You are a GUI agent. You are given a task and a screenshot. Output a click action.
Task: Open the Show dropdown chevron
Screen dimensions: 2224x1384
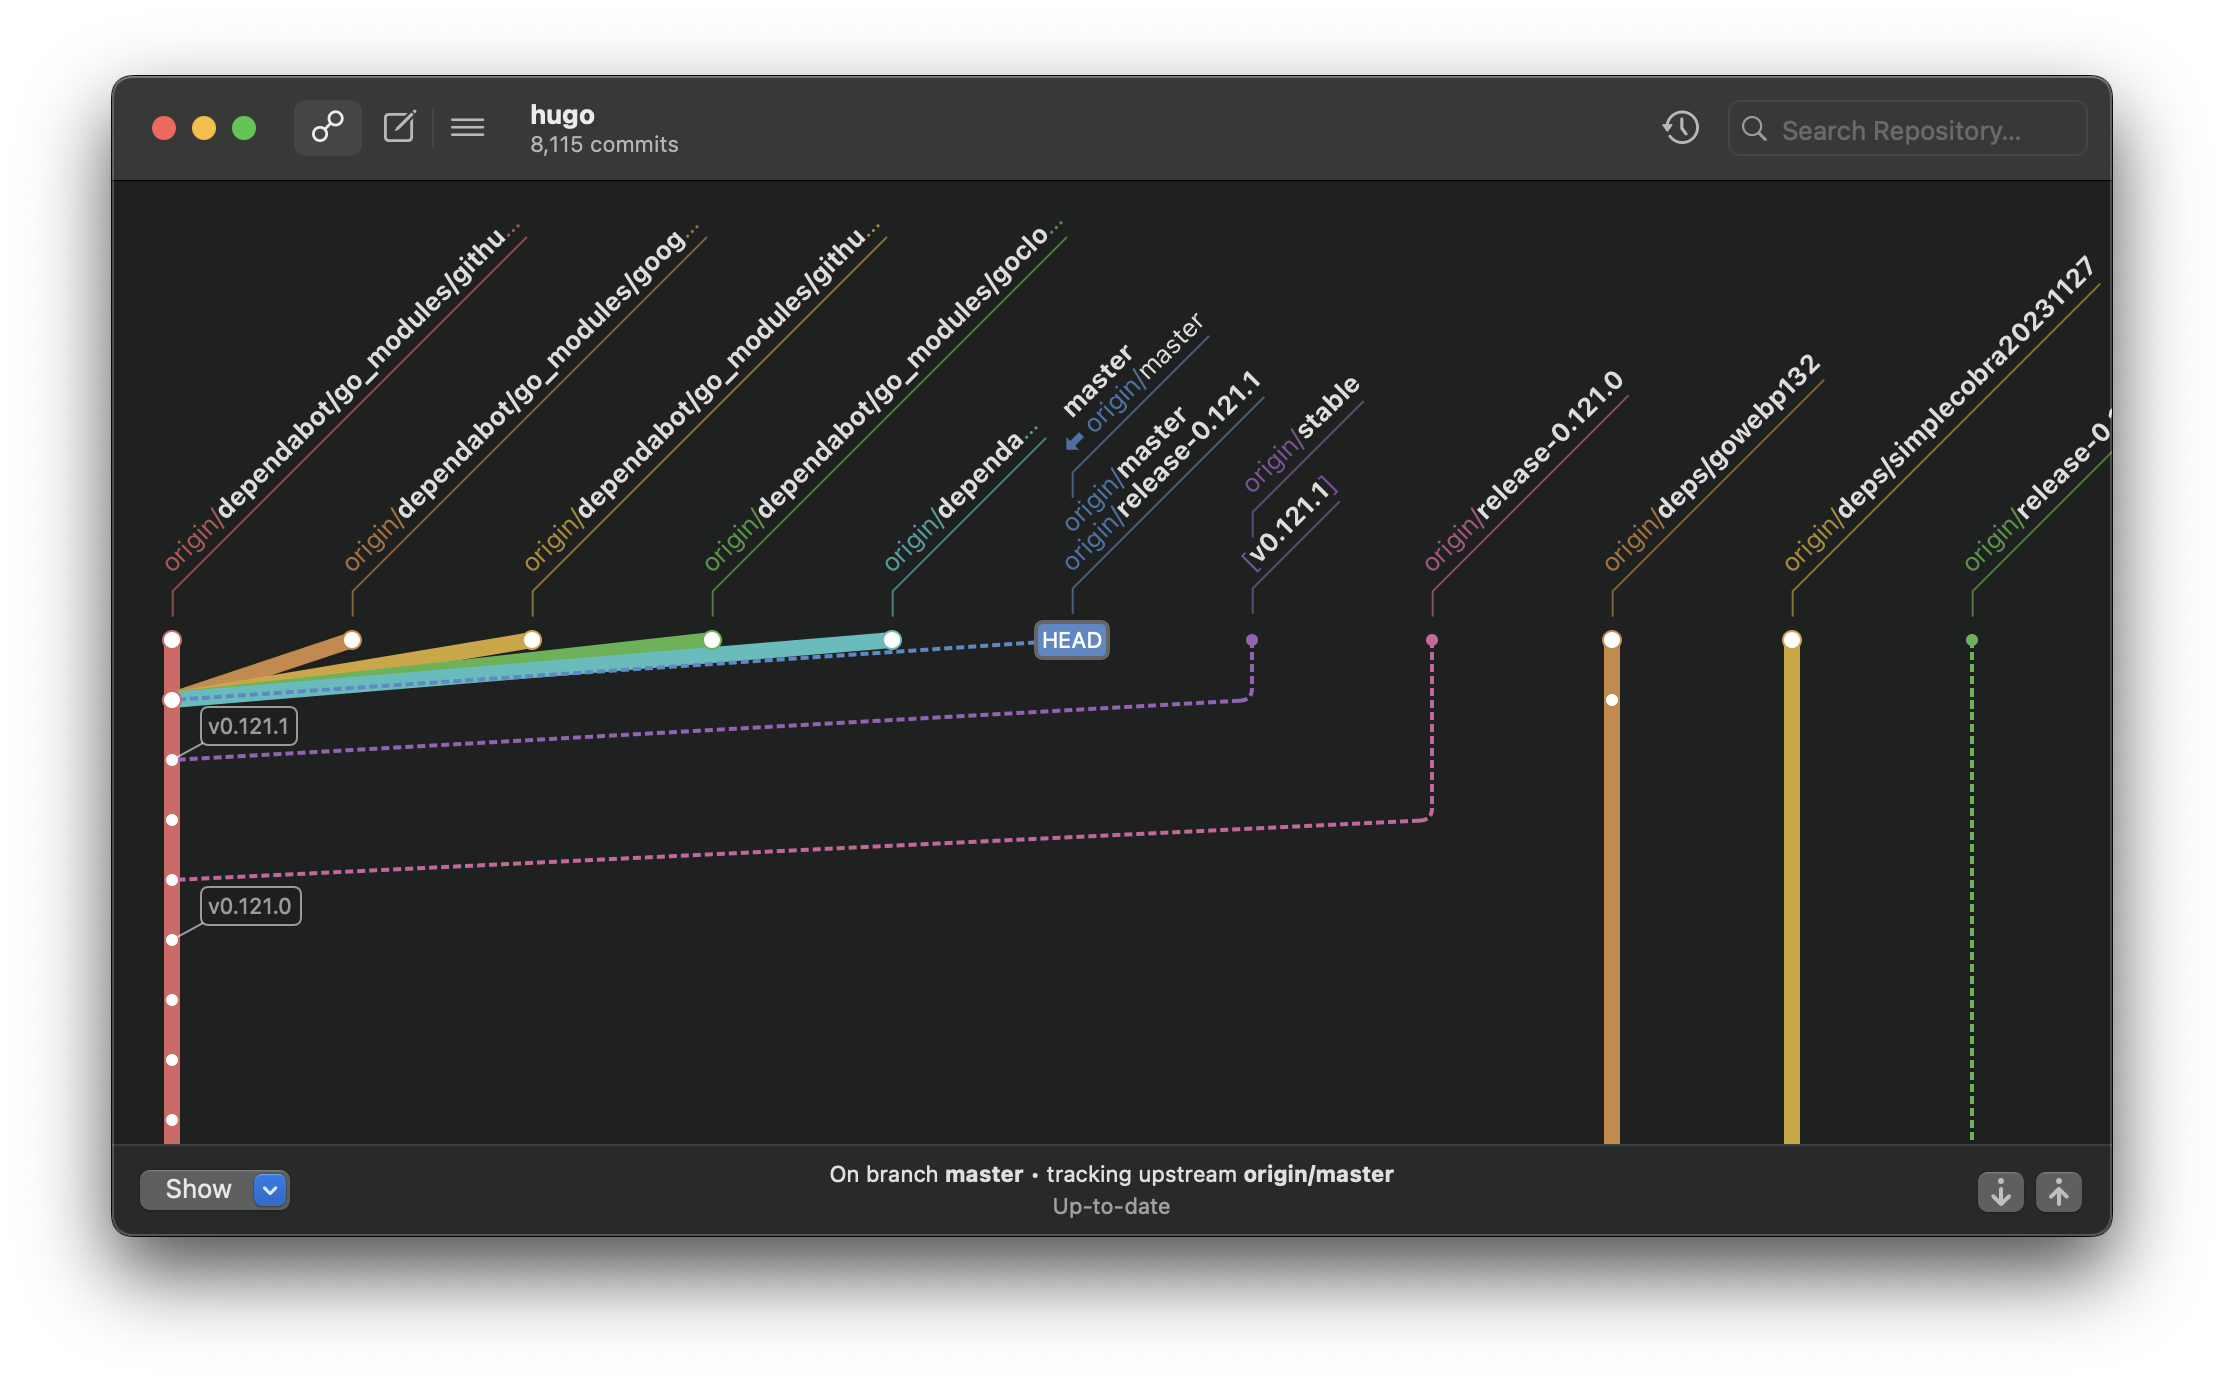(x=270, y=1189)
